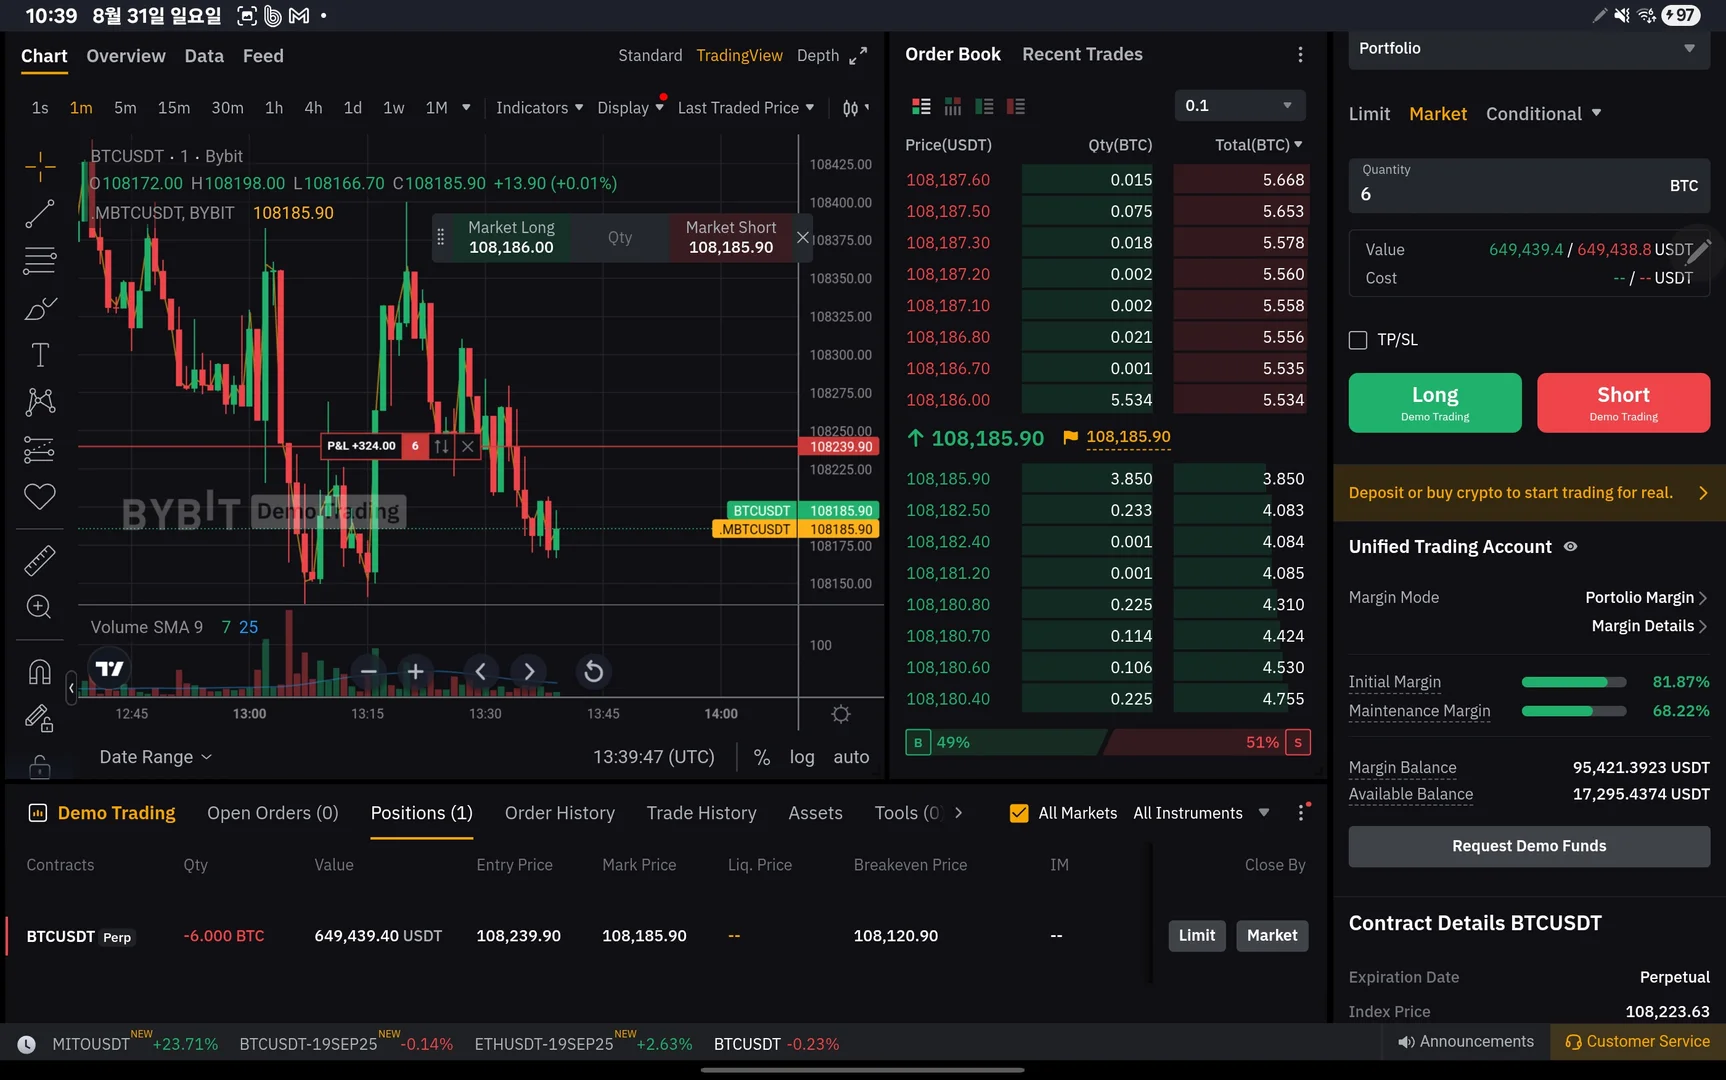The width and height of the screenshot is (1726, 1080).
Task: Click the Initial Margin progress bar
Action: click(x=1574, y=682)
